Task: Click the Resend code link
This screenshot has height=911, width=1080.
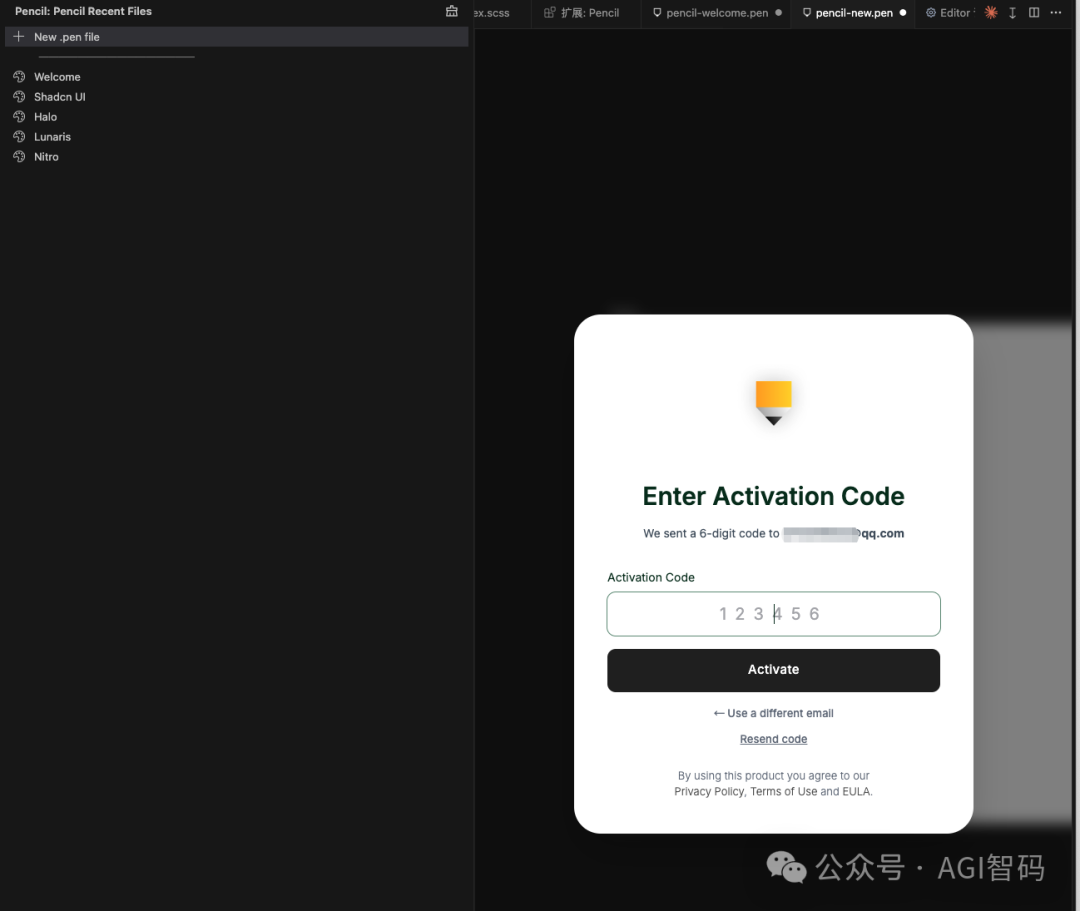Action: pyautogui.click(x=773, y=739)
